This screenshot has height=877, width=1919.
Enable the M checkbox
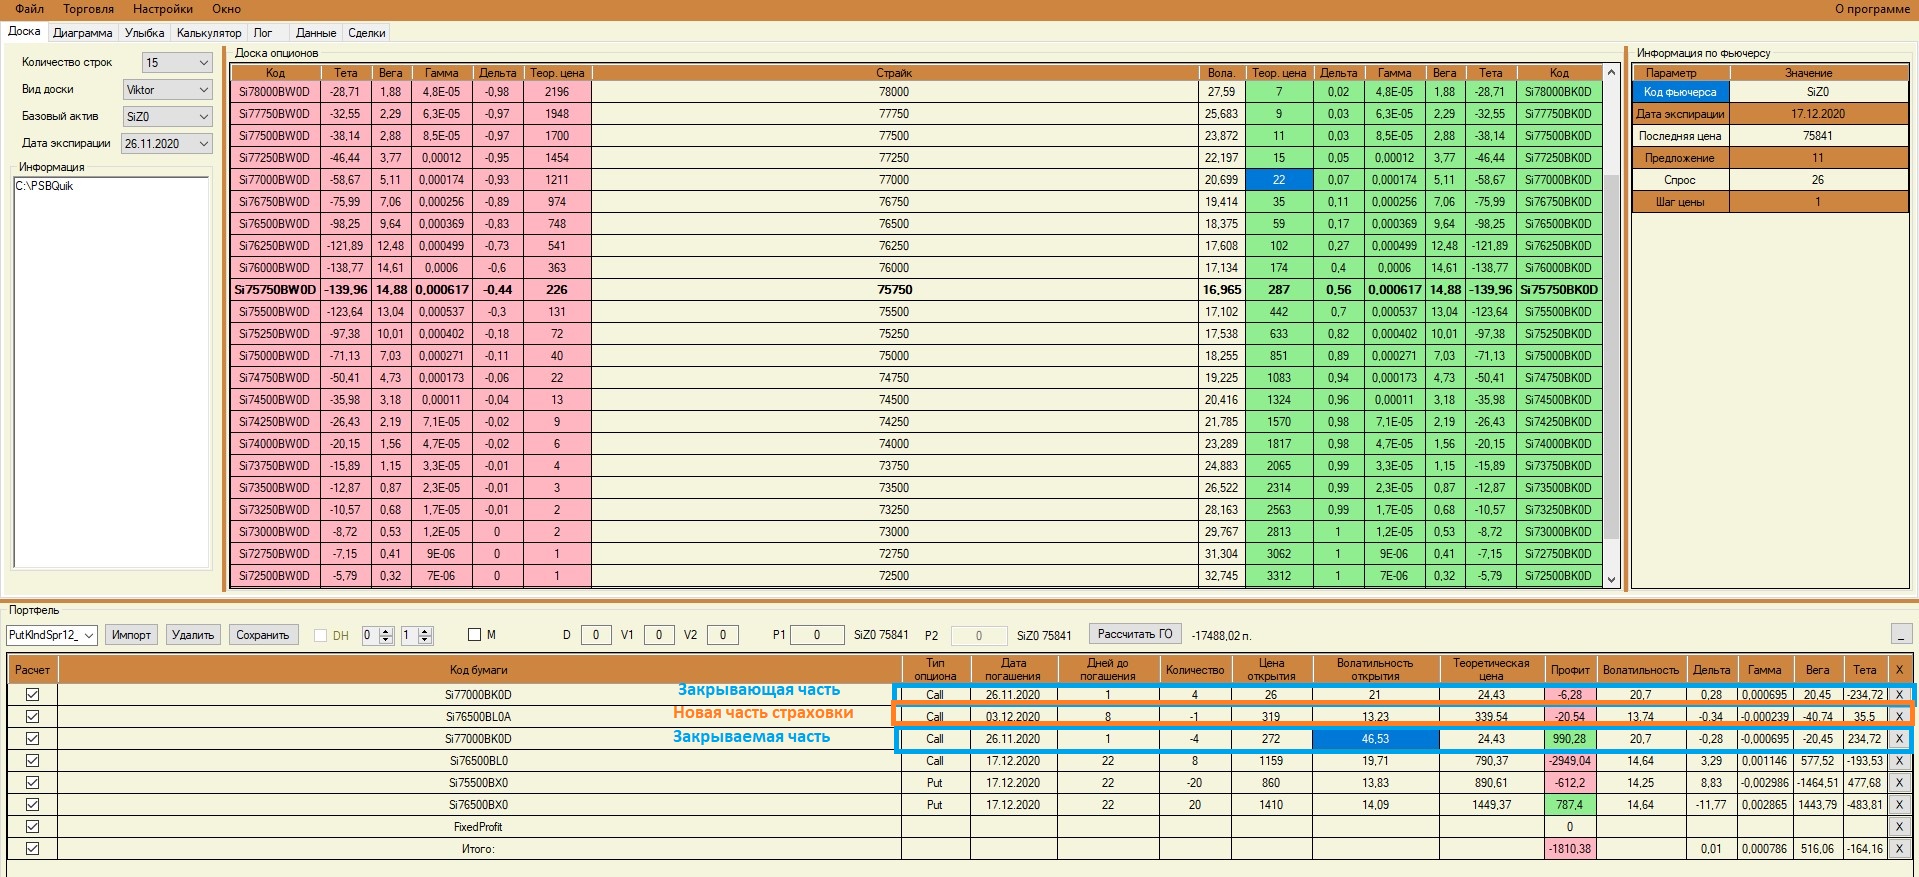tap(475, 634)
